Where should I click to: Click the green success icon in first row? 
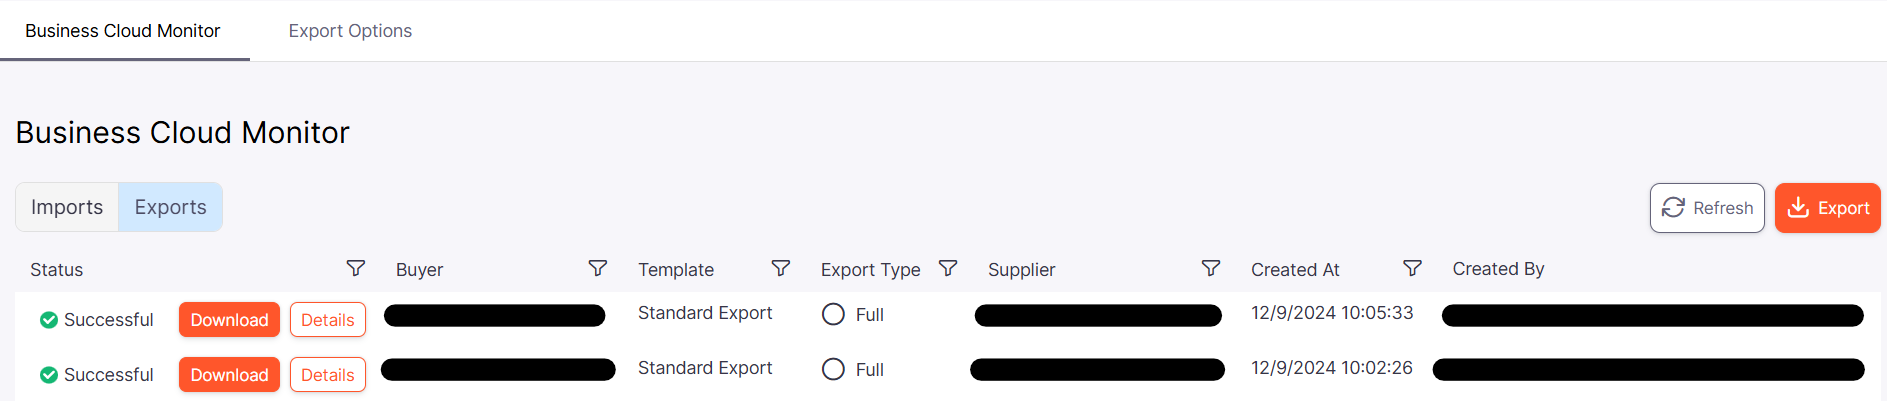pos(48,320)
